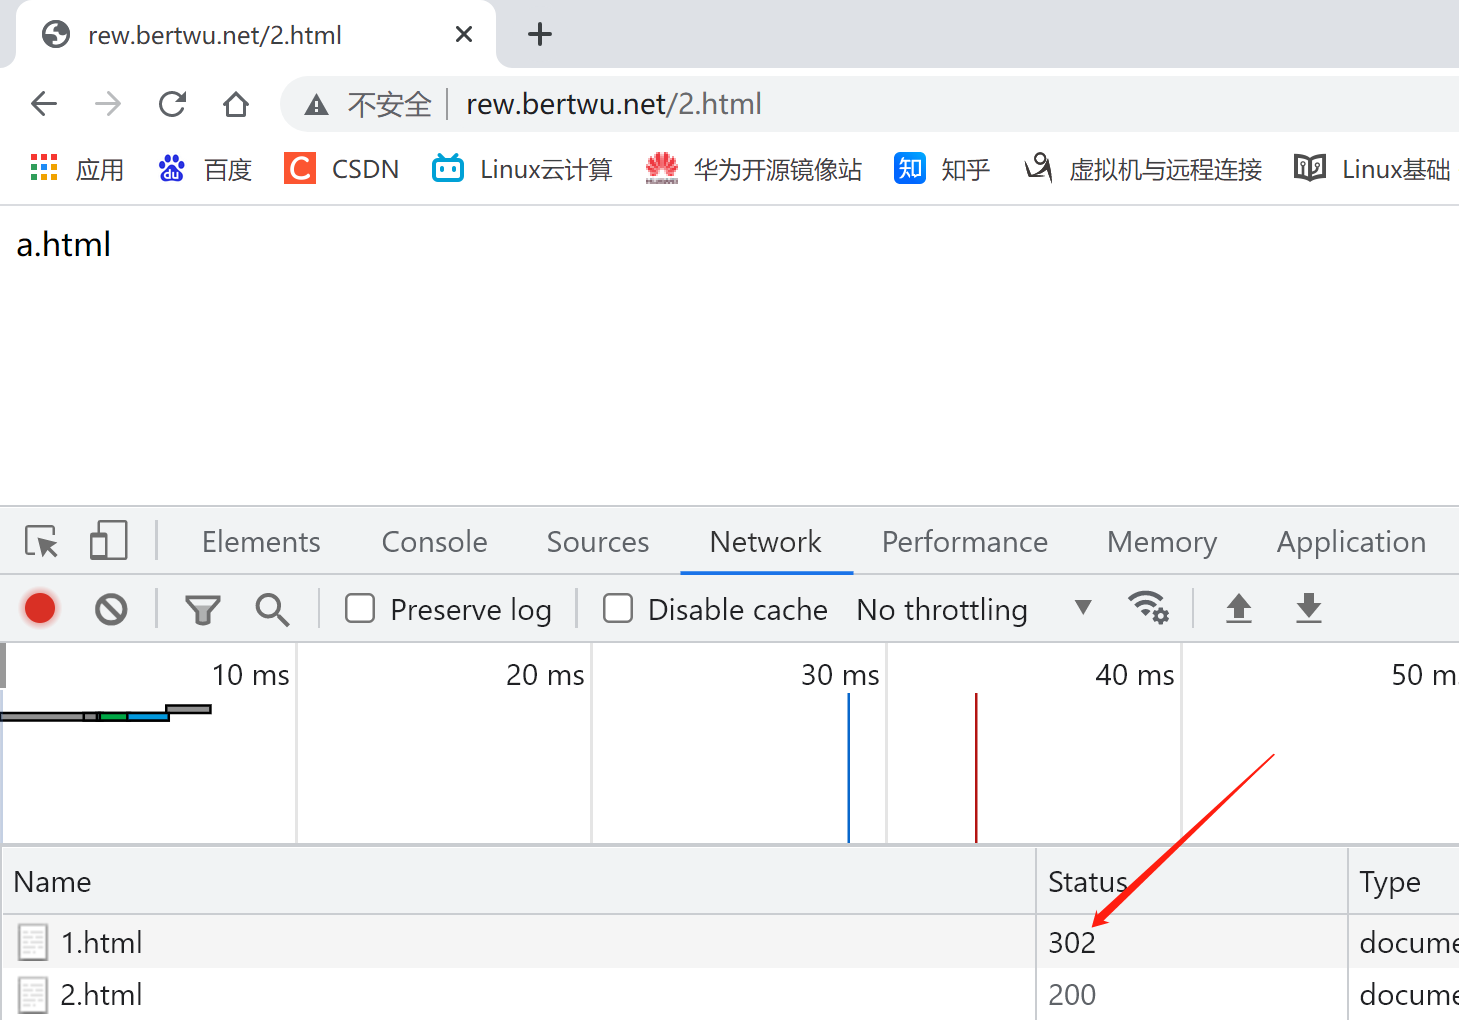Close the rew.bertwu.net/2.html tab
Viewport: 1459px width, 1020px height.
click(x=464, y=34)
